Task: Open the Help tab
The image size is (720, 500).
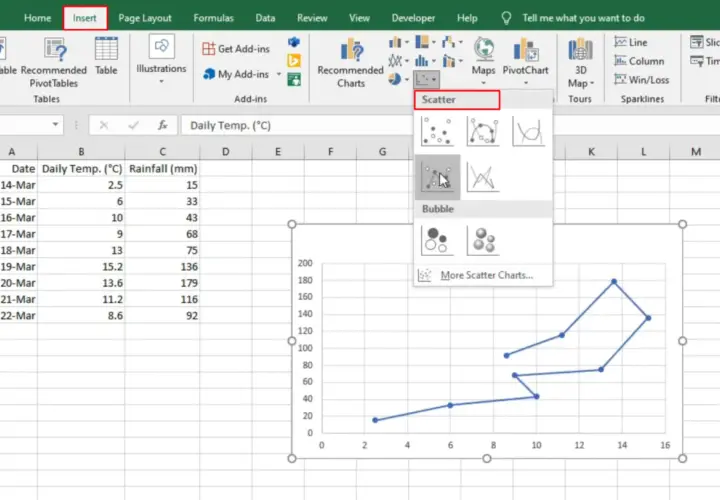Action: (x=467, y=18)
